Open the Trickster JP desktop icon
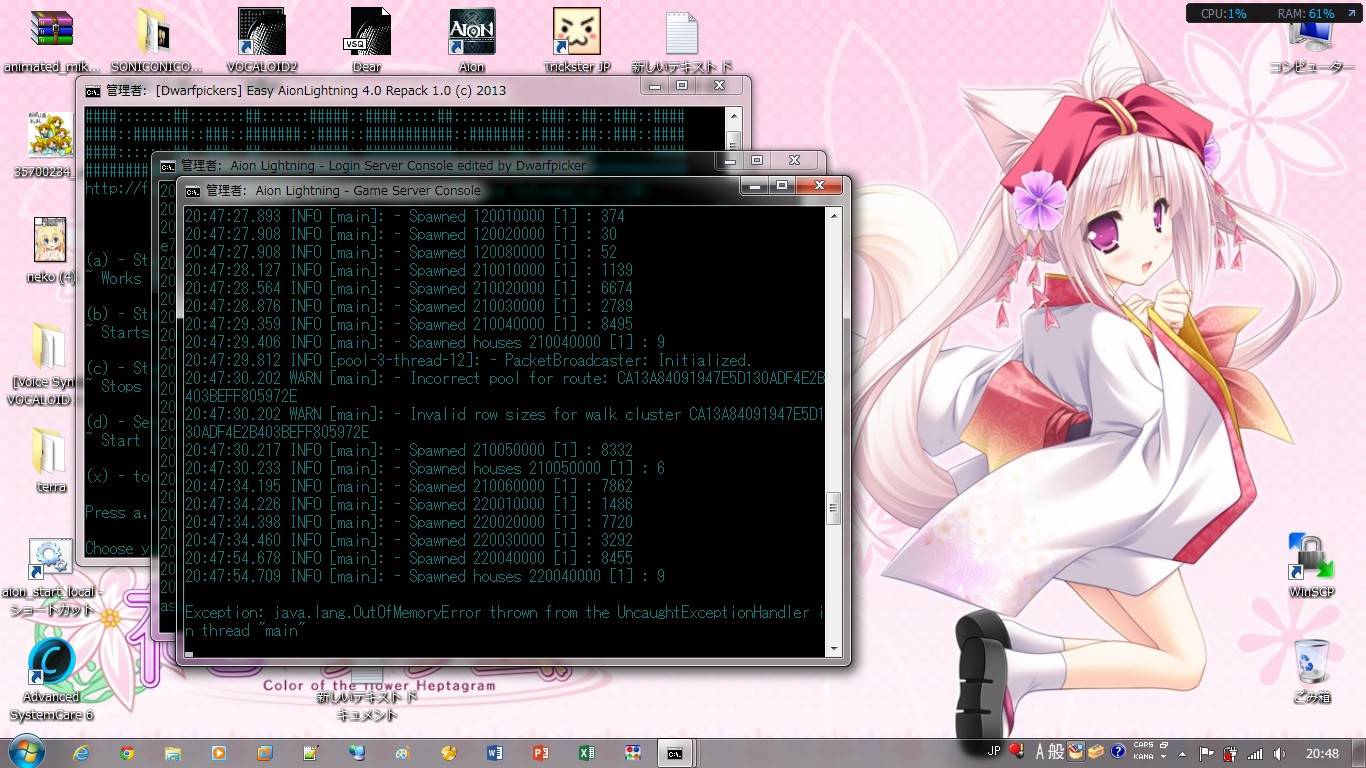The height and width of the screenshot is (768, 1366). [x=577, y=40]
